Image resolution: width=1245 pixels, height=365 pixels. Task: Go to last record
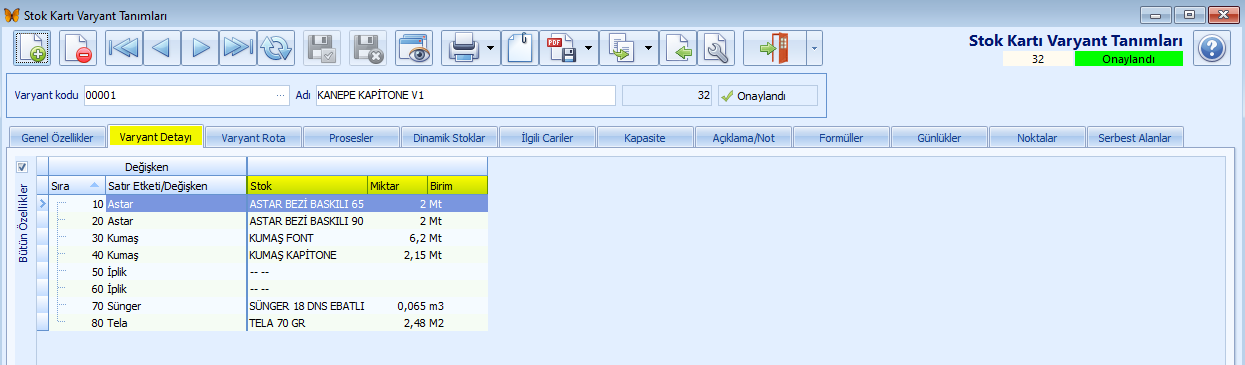point(237,48)
